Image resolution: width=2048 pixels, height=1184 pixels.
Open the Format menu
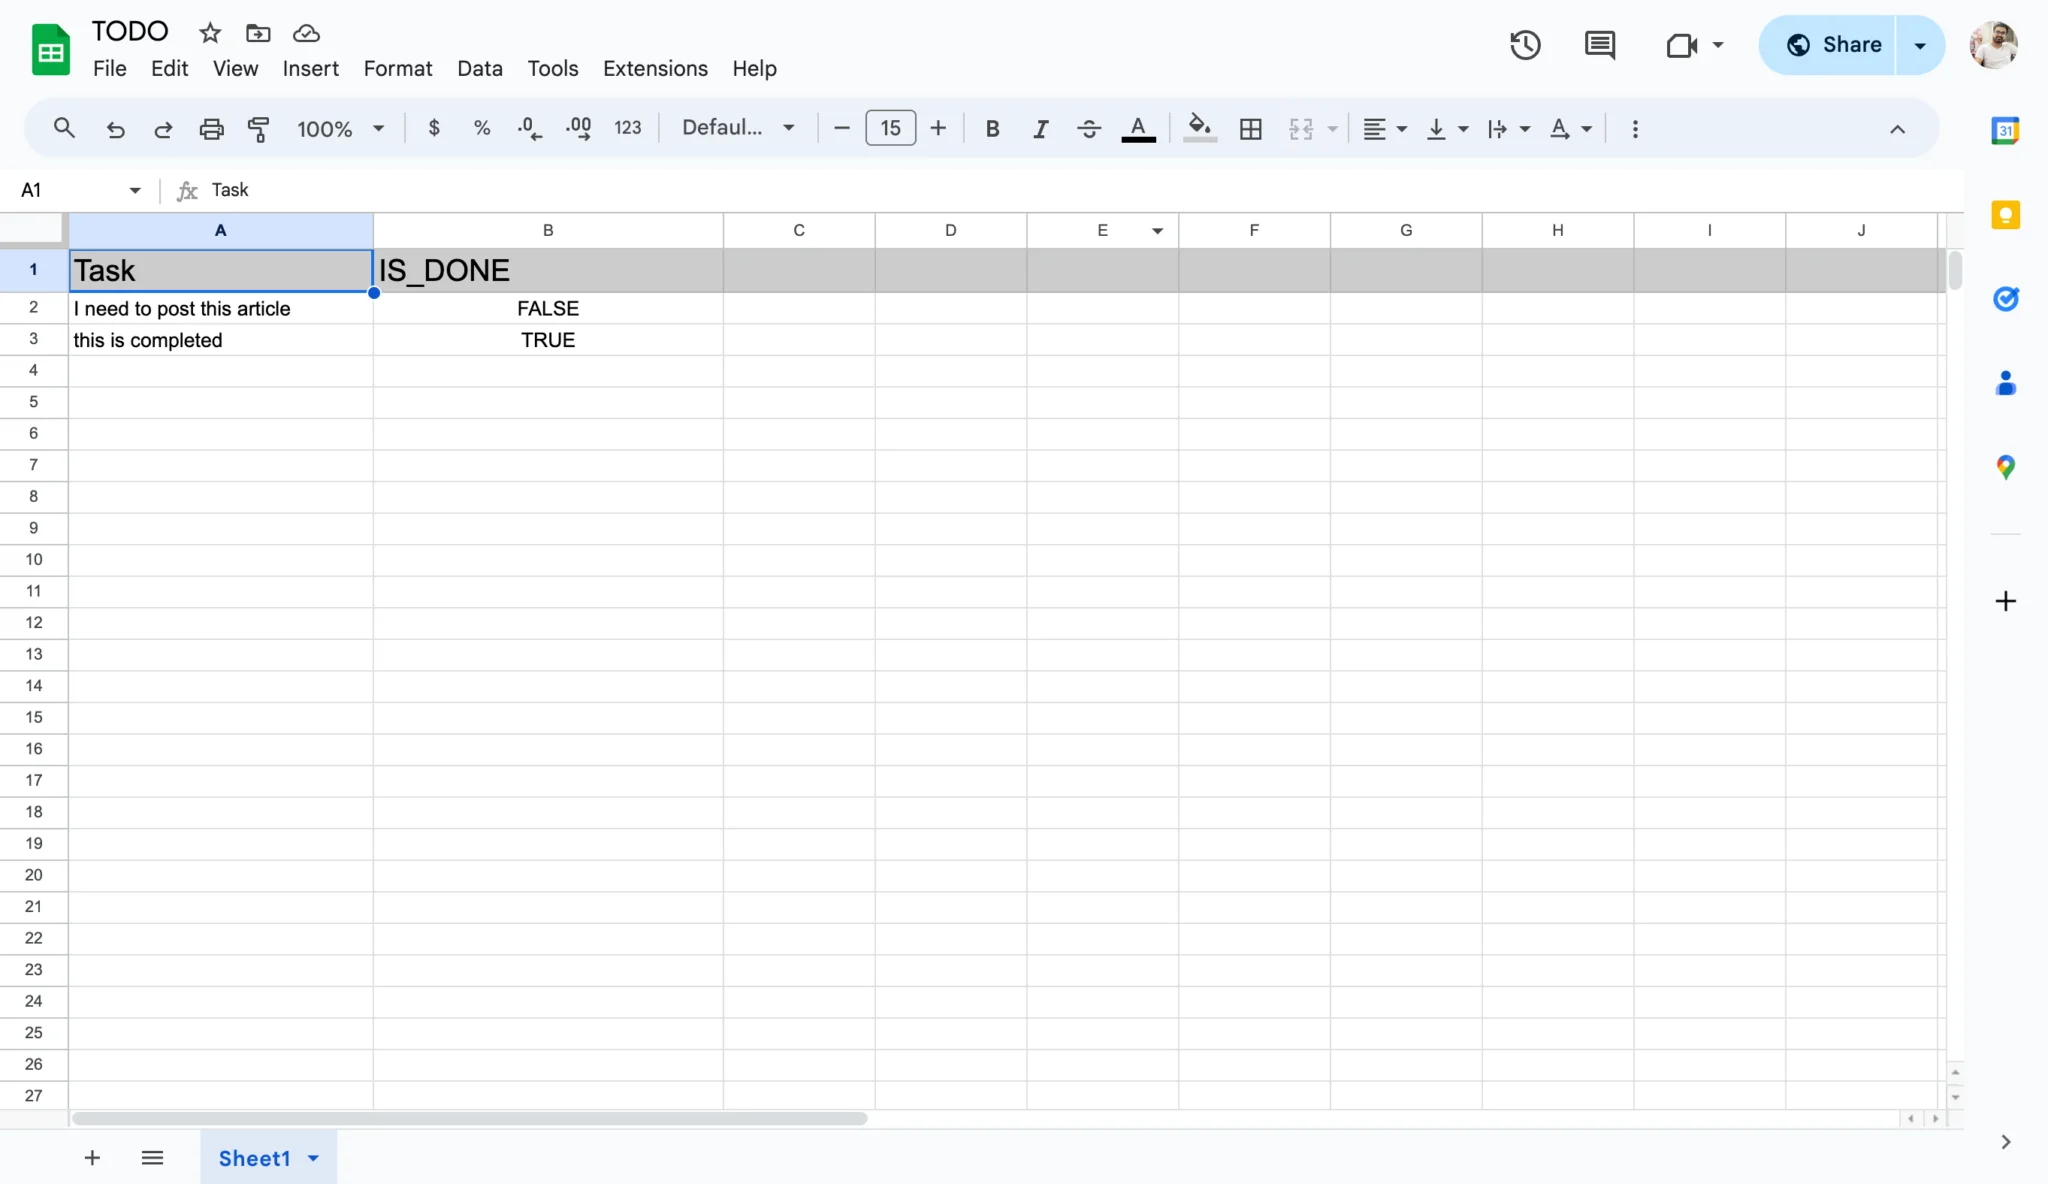tap(397, 68)
